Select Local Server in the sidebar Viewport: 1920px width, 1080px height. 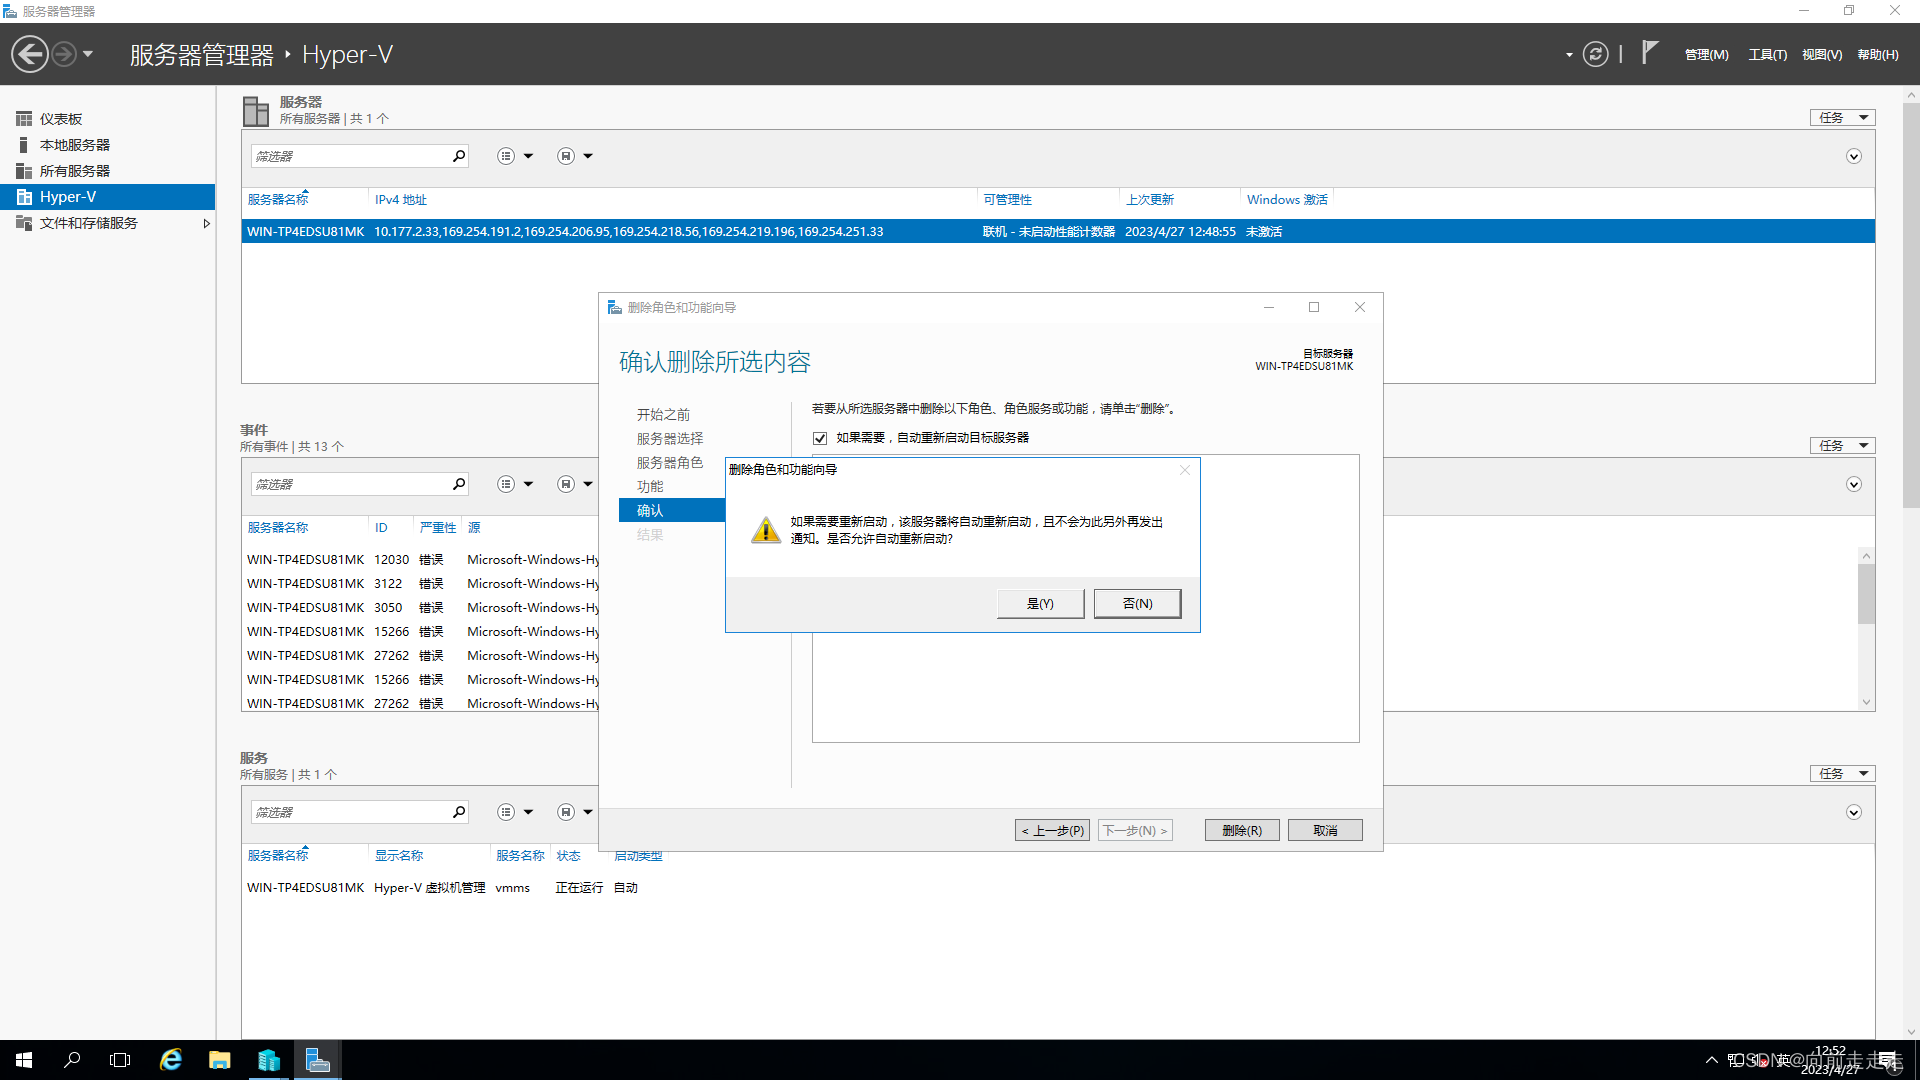coord(75,145)
